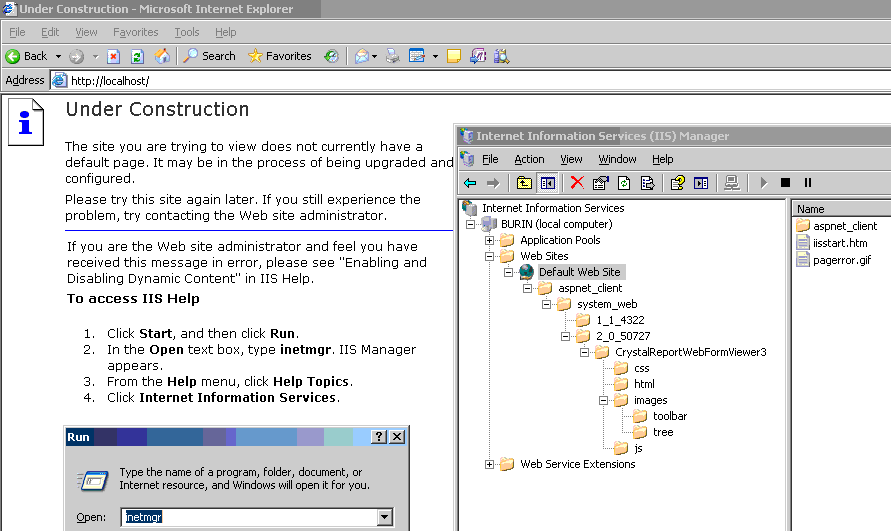Viewport: 891px width, 531px height.
Task: Click IIS toolbar Refresh icon
Action: click(x=624, y=183)
